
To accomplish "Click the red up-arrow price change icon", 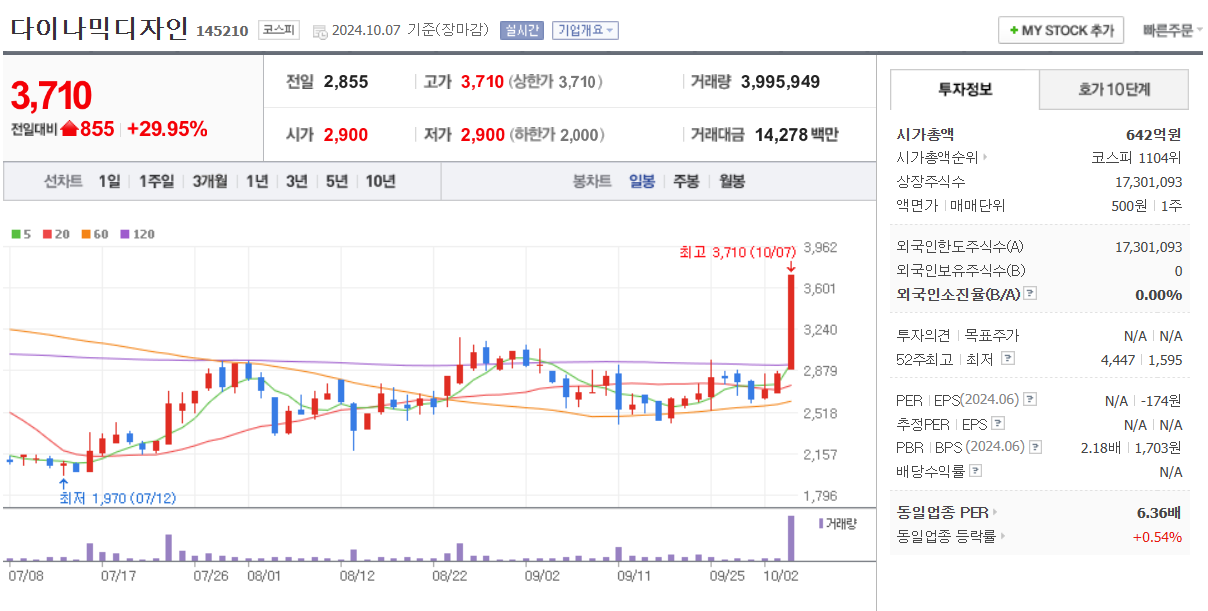I will tap(69, 129).
